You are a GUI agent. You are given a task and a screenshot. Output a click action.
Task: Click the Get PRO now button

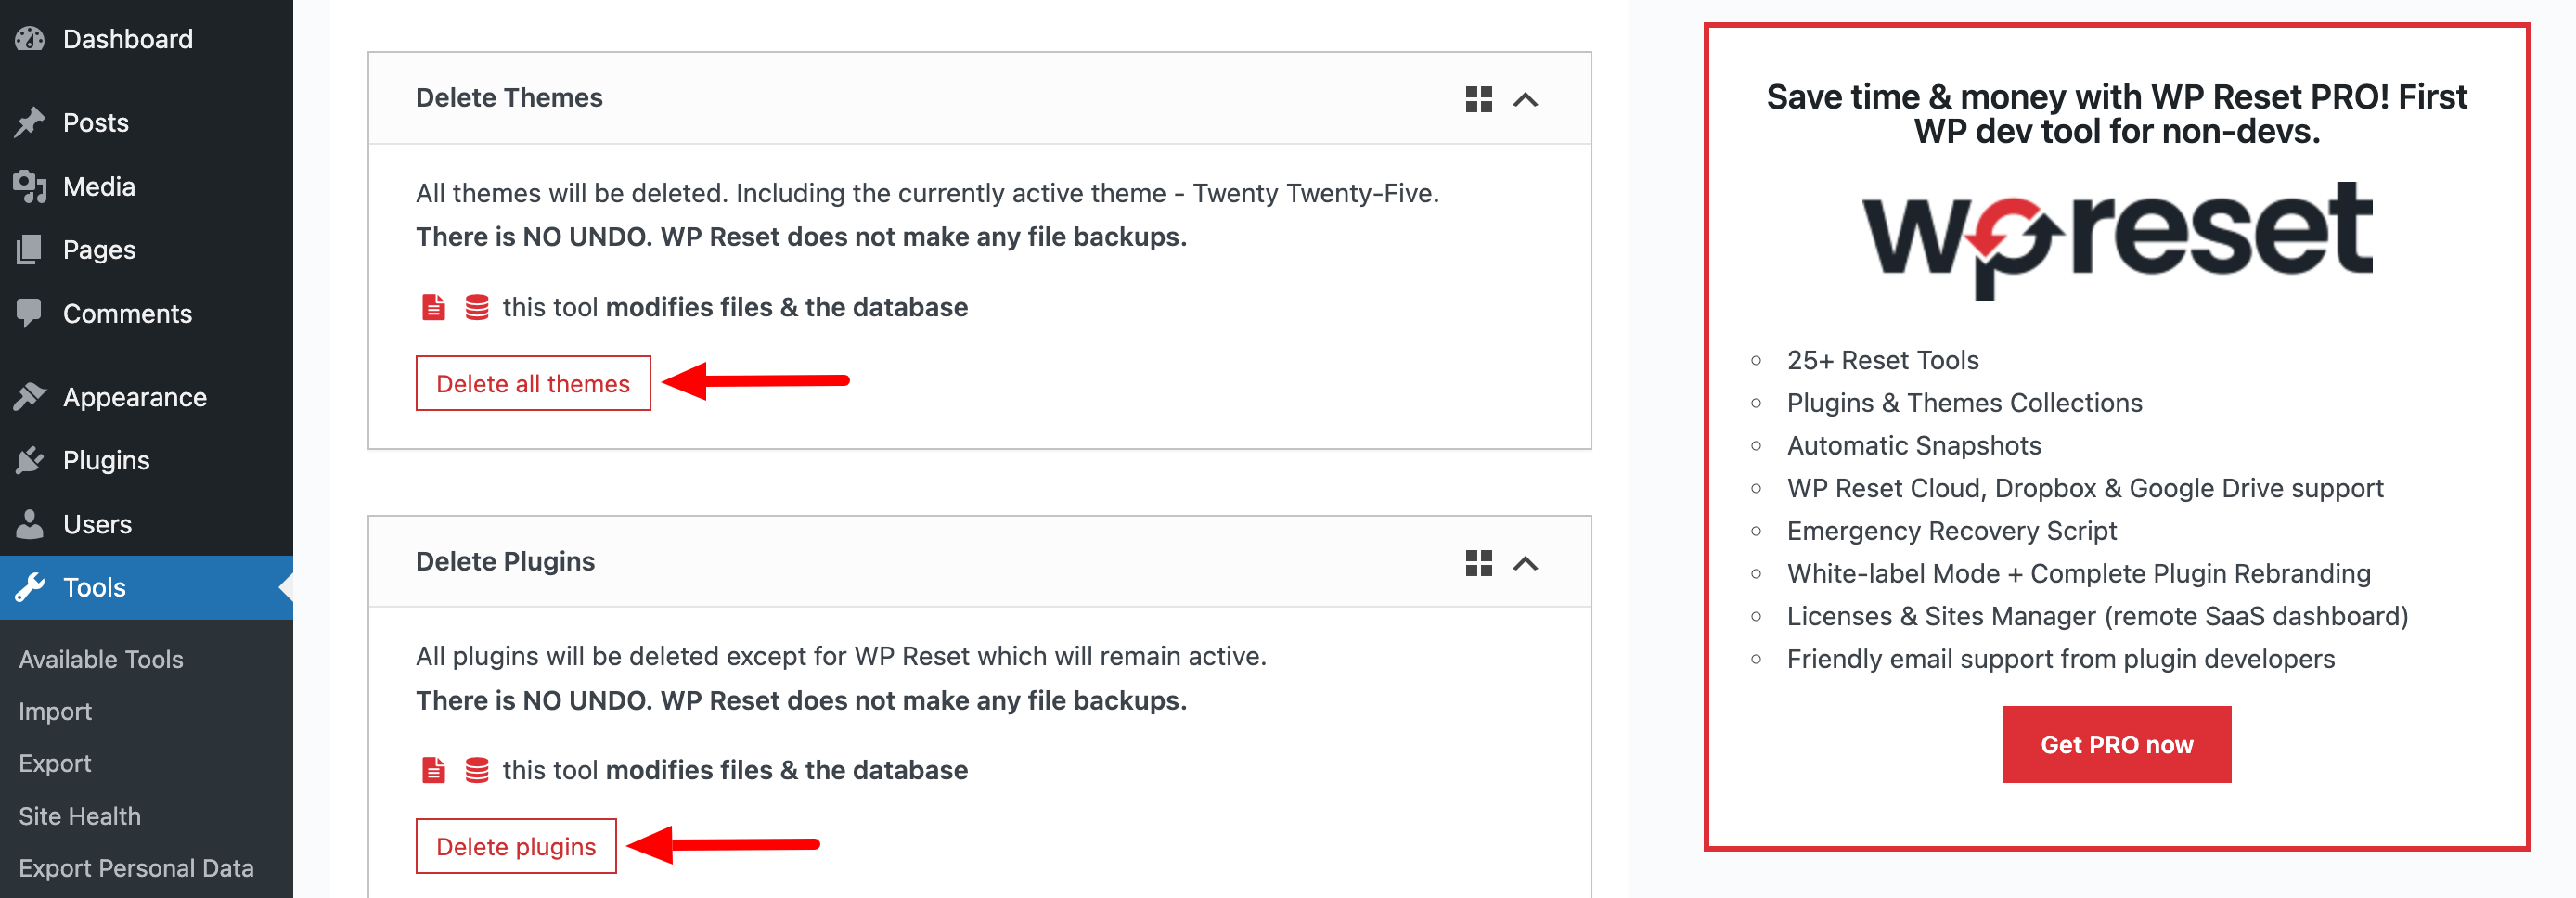point(2116,744)
